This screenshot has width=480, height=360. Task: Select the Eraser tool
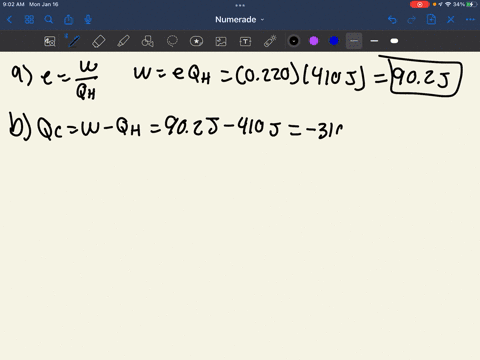[98, 41]
